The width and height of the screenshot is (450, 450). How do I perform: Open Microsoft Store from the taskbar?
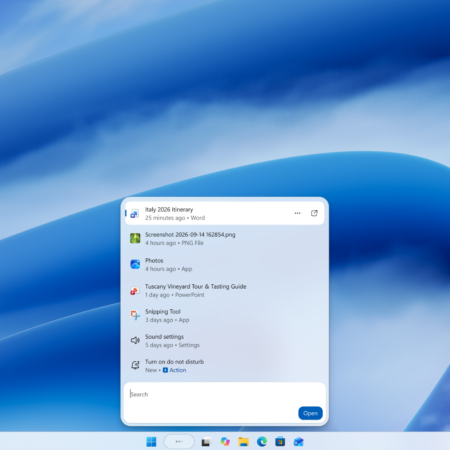tap(280, 442)
